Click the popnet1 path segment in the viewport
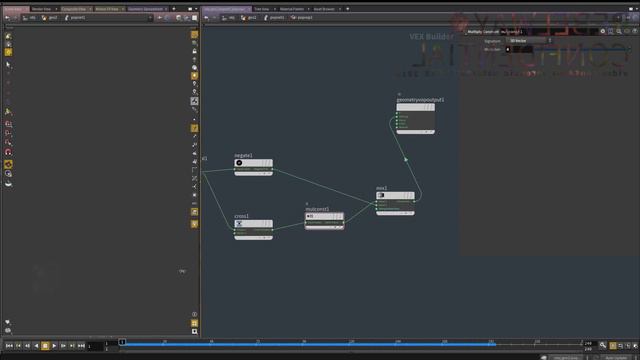The height and width of the screenshot is (360, 640). 75,18
